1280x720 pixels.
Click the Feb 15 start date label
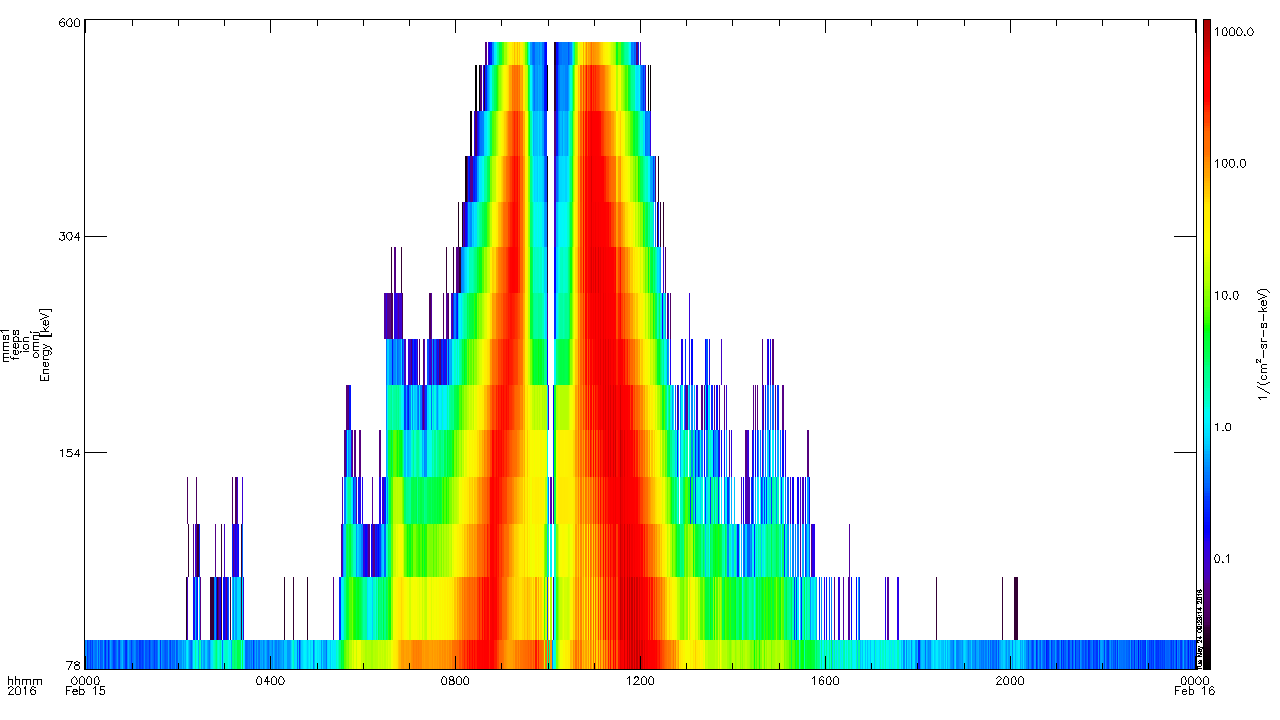click(x=85, y=691)
